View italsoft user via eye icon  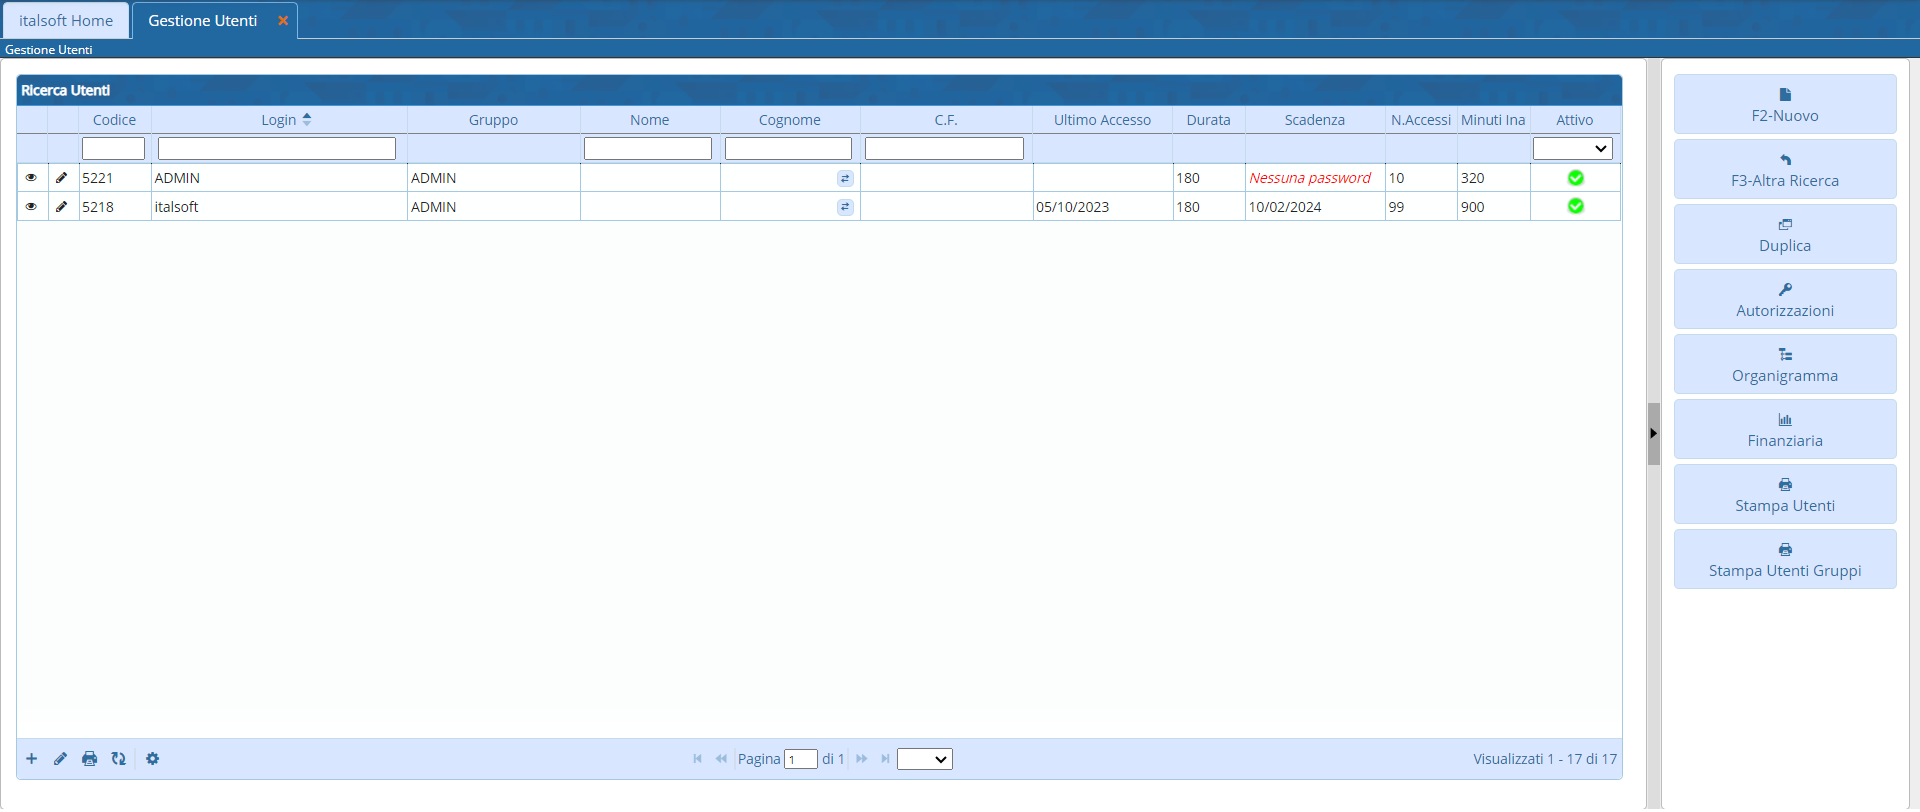pyautogui.click(x=32, y=207)
